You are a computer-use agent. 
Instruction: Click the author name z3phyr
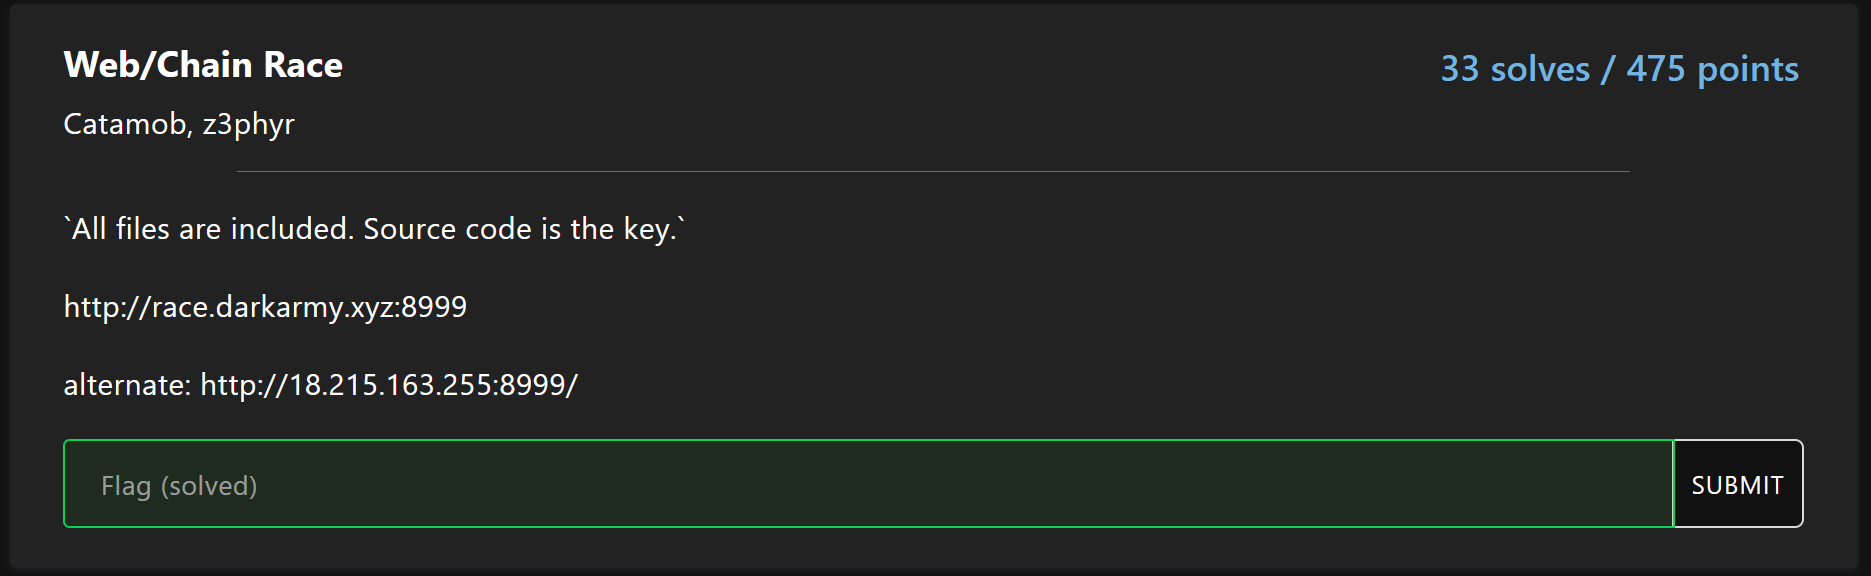tap(248, 126)
